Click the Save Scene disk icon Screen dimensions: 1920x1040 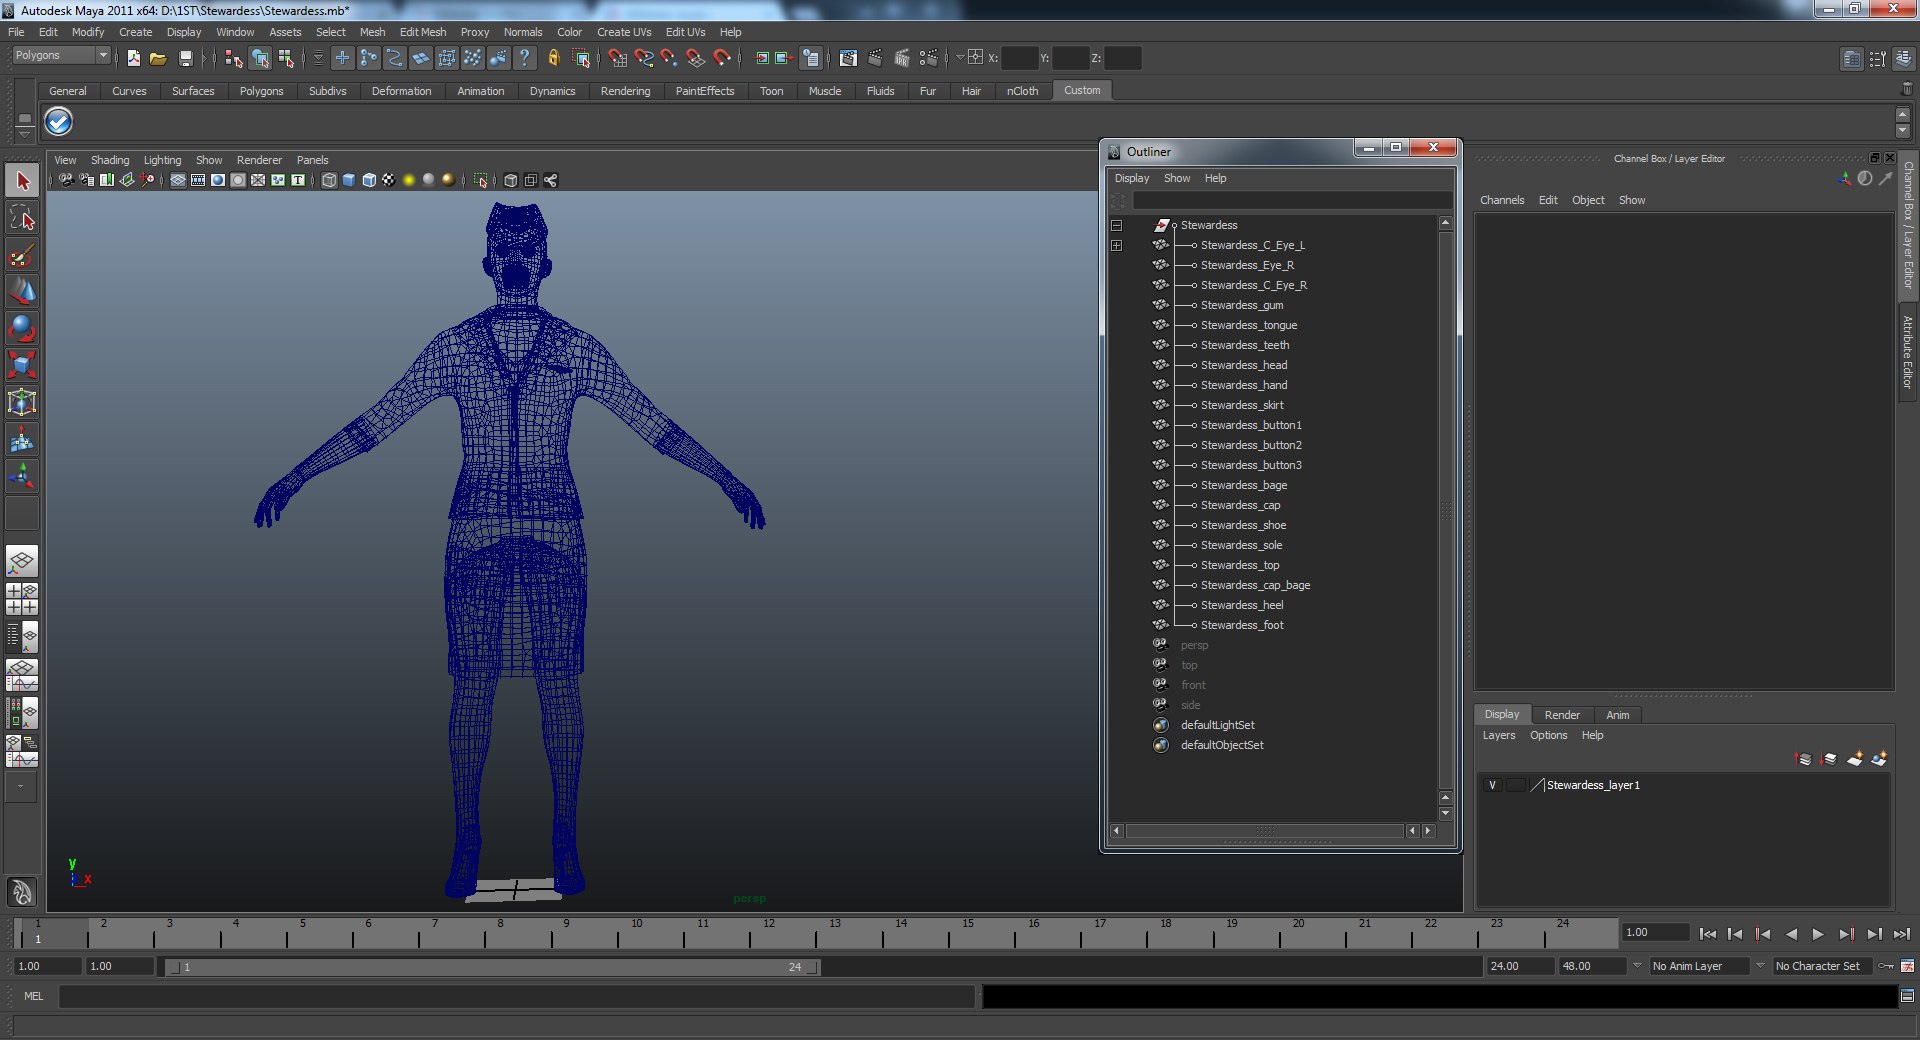185,58
